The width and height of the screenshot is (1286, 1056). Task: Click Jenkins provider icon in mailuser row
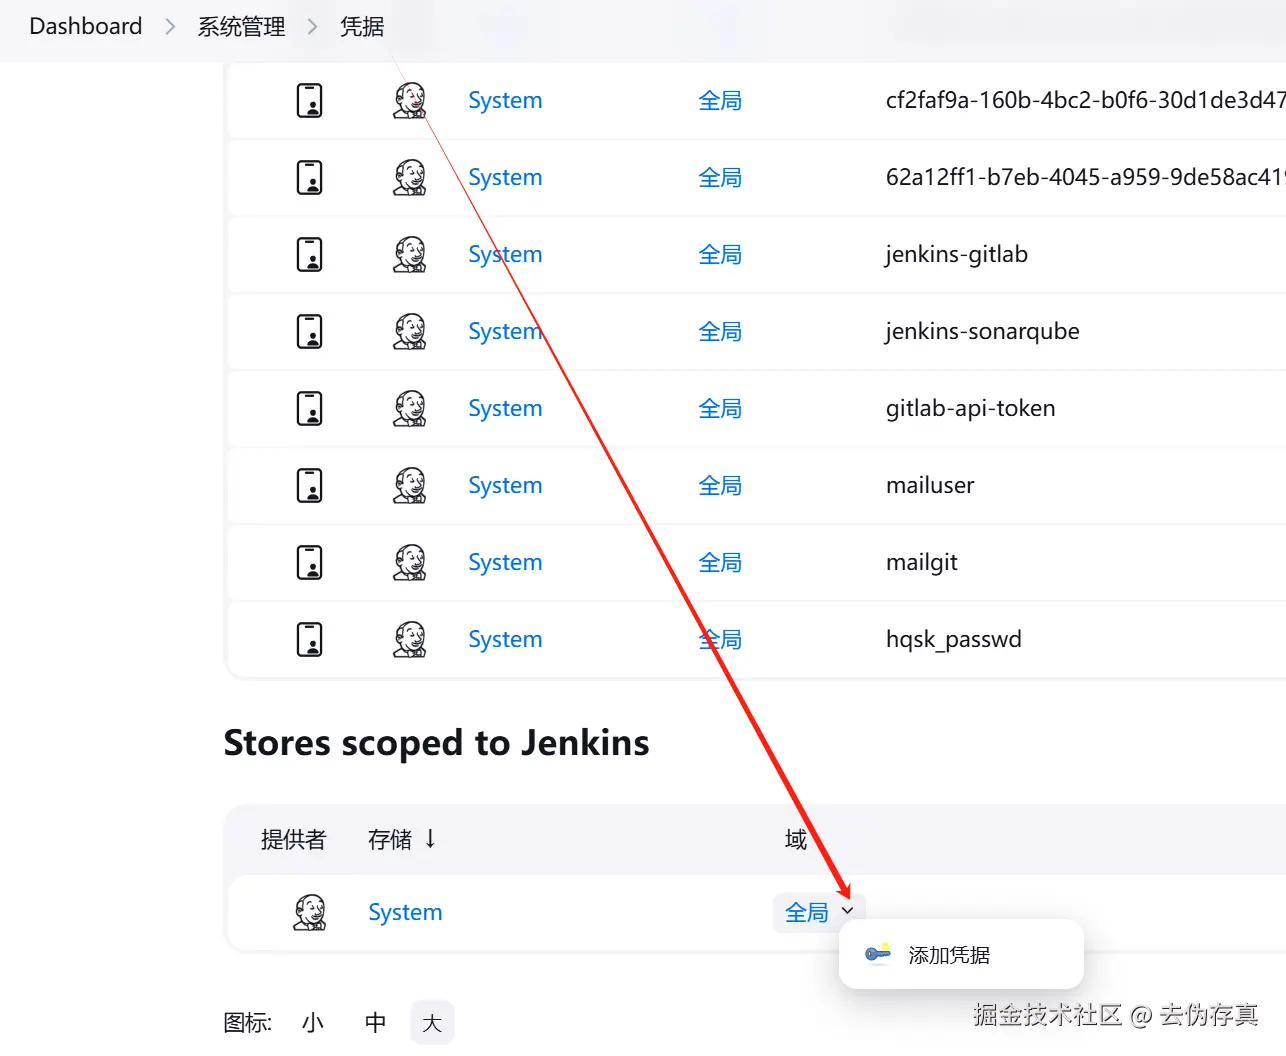tap(410, 486)
